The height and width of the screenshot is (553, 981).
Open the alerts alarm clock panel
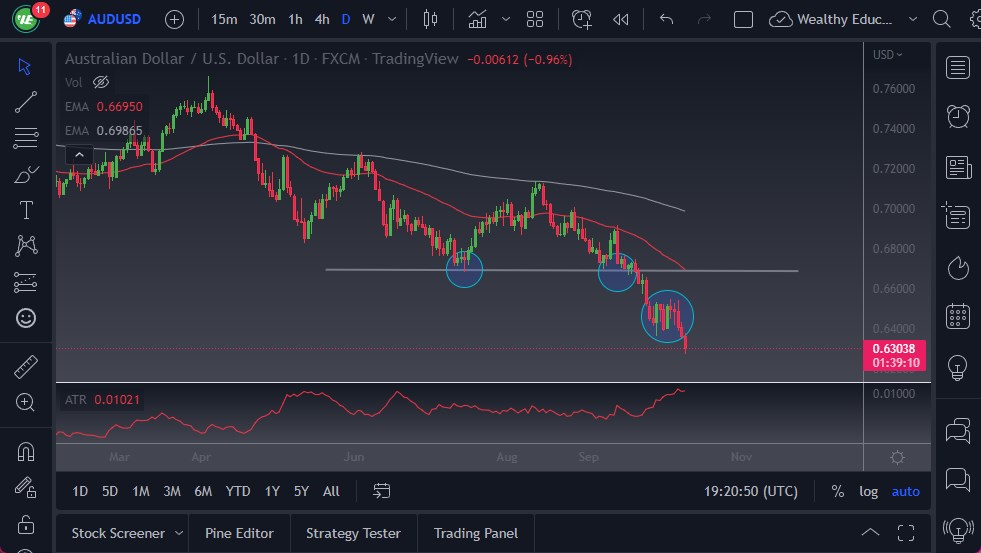pyautogui.click(x=958, y=116)
